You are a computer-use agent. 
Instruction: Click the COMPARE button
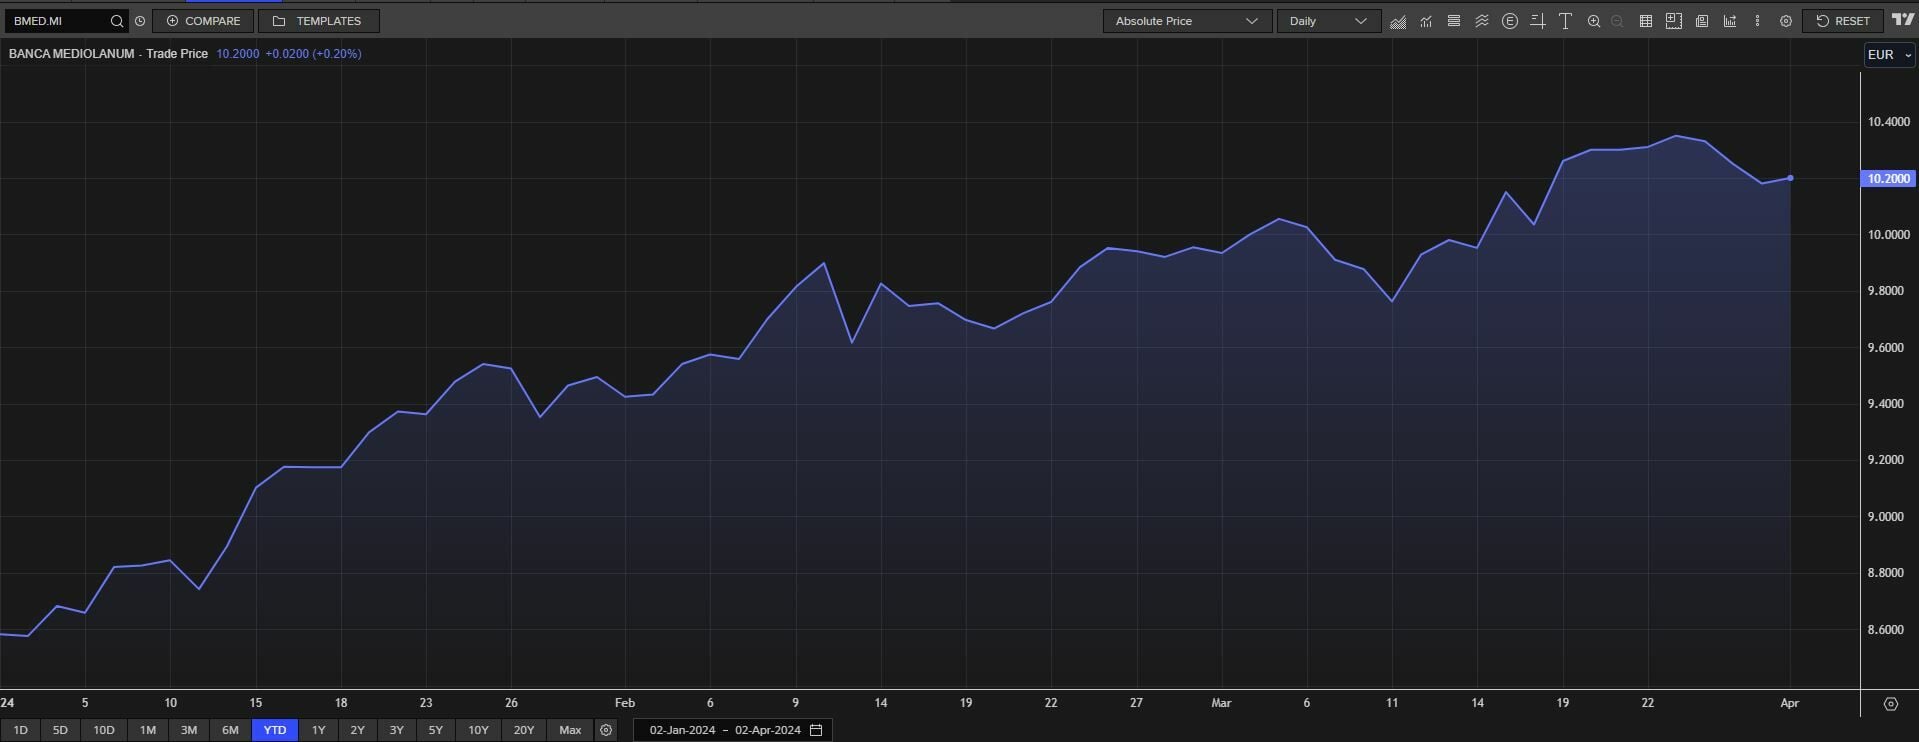tap(203, 21)
